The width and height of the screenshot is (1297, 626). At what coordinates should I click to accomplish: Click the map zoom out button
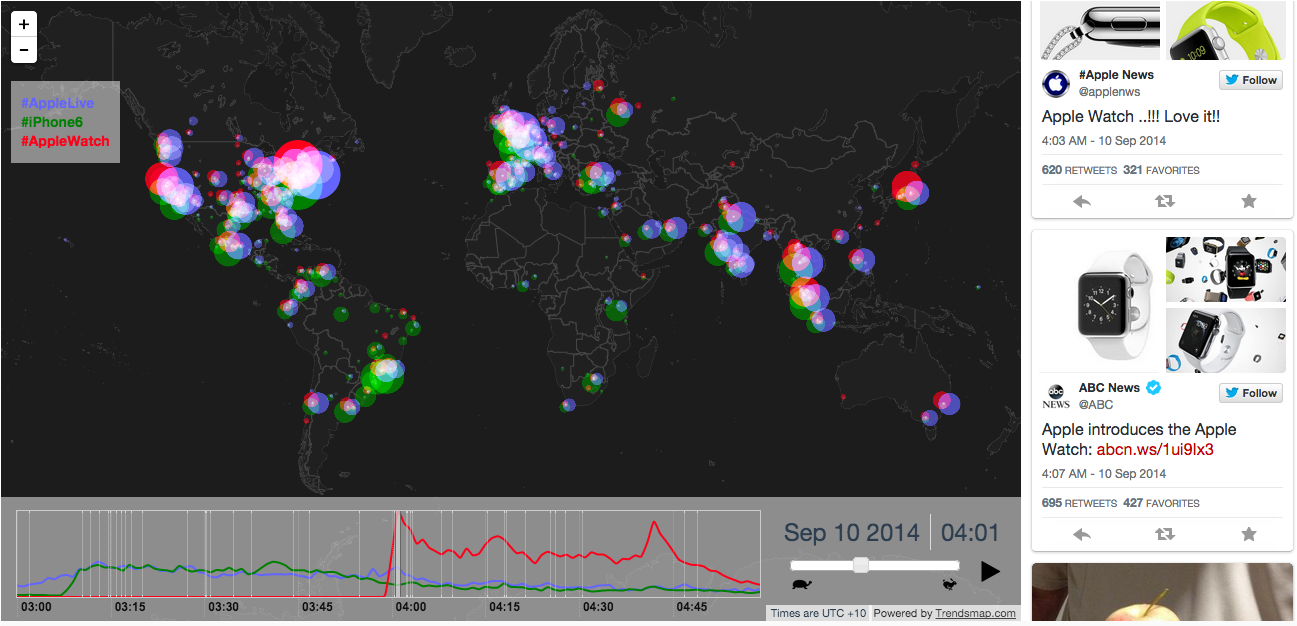pos(23,49)
